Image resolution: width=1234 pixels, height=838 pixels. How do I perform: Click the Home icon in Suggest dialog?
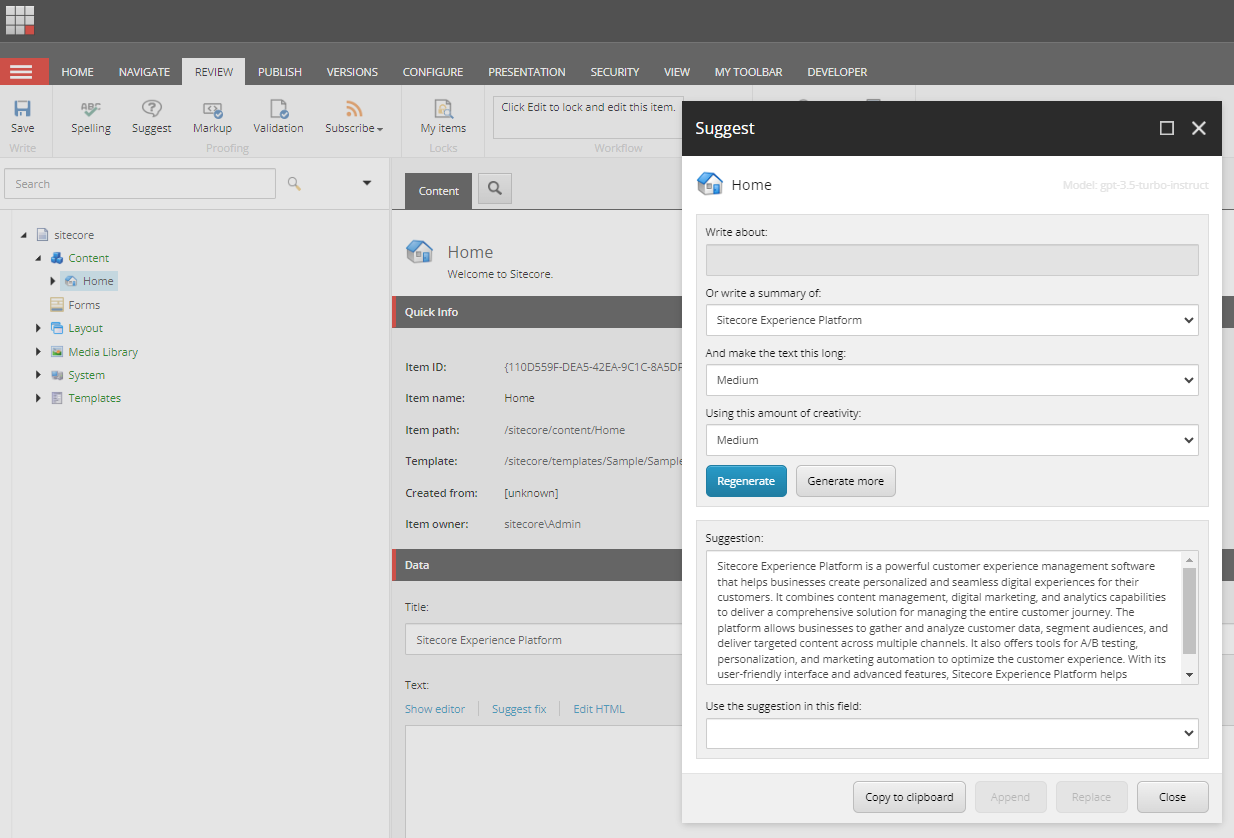click(710, 184)
